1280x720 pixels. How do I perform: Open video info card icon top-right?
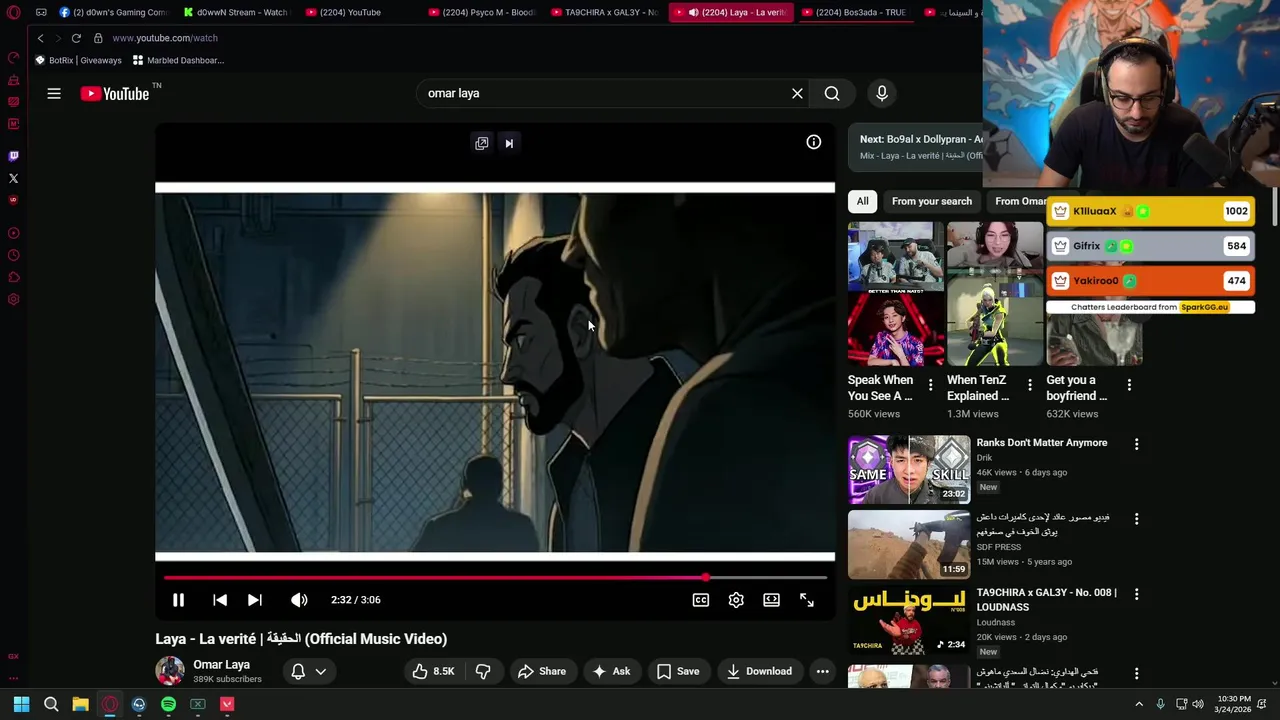[x=814, y=142]
